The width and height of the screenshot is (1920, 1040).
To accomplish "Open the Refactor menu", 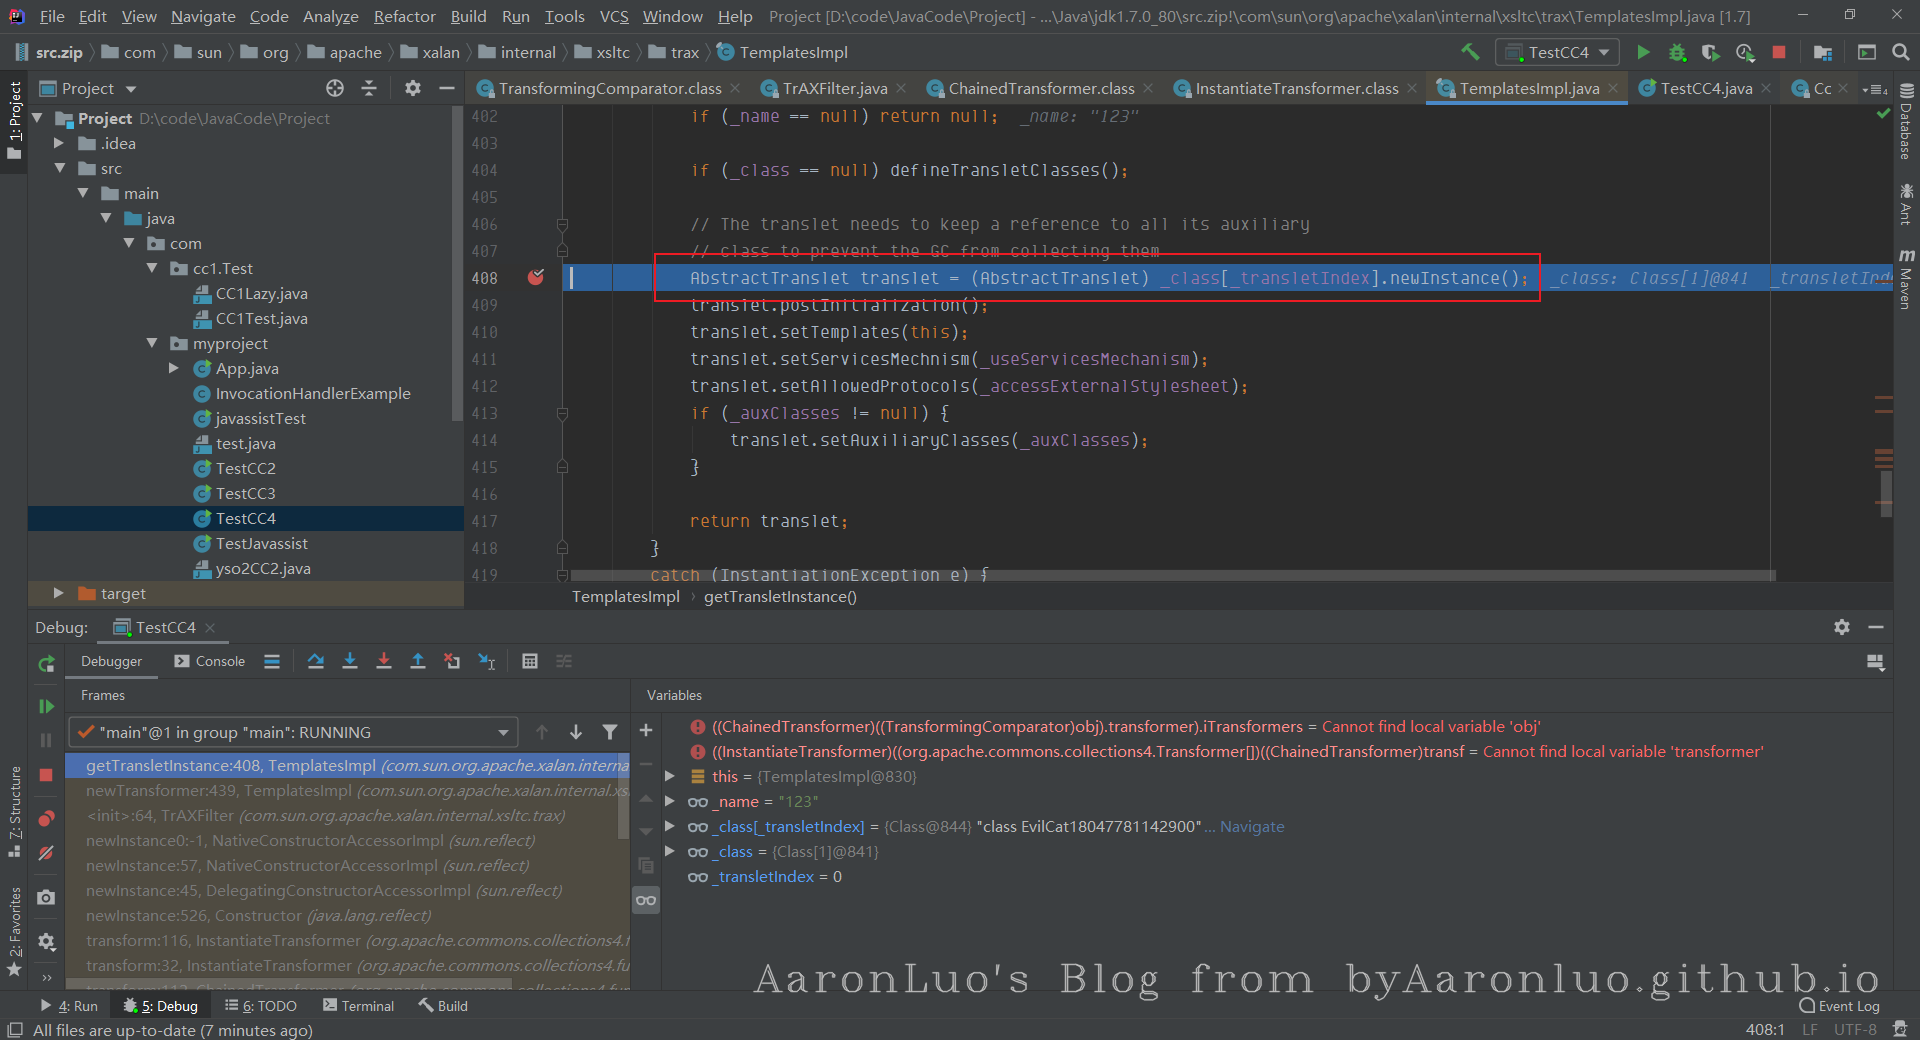I will [x=404, y=16].
